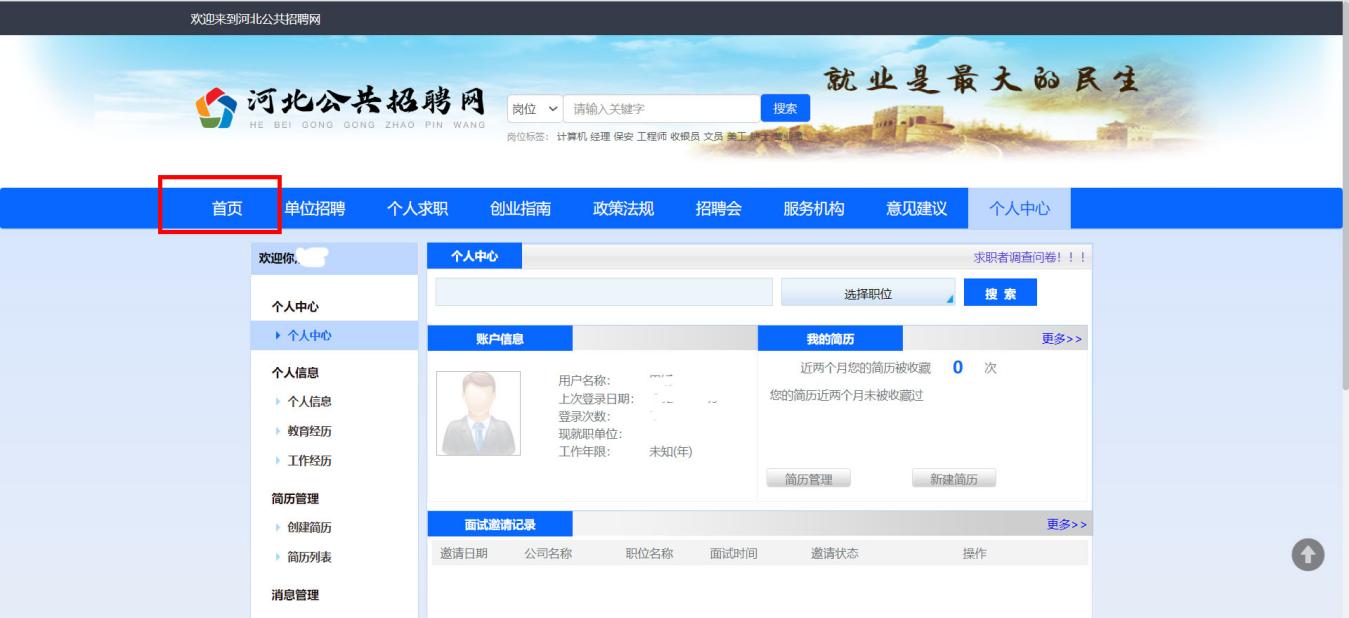Open the 创业指南 navigation item
1349x618 pixels.
(520, 208)
